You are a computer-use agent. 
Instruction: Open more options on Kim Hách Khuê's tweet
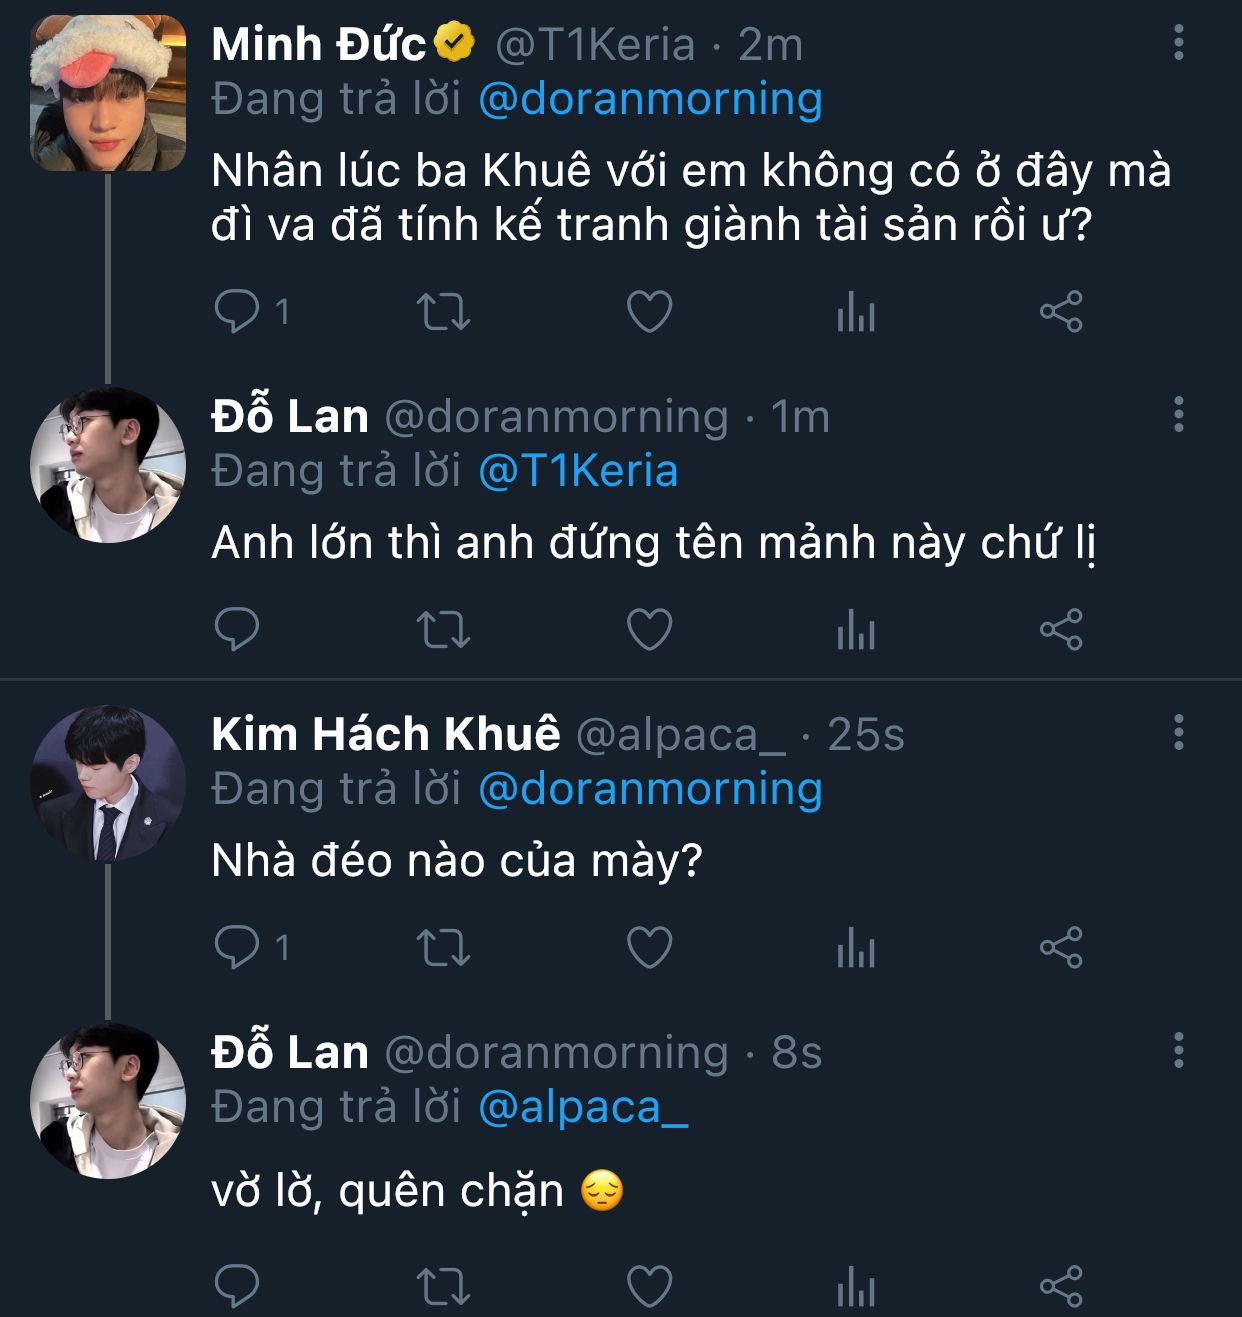1179,732
